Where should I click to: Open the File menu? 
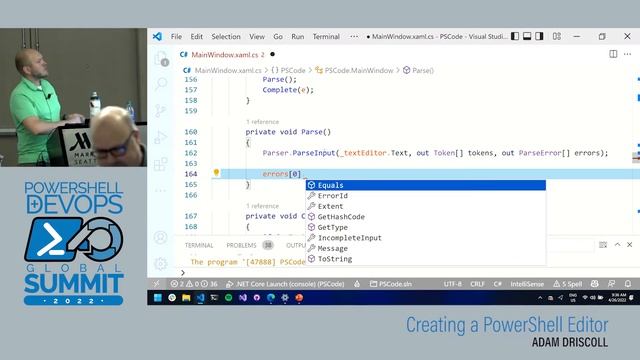tap(176, 36)
